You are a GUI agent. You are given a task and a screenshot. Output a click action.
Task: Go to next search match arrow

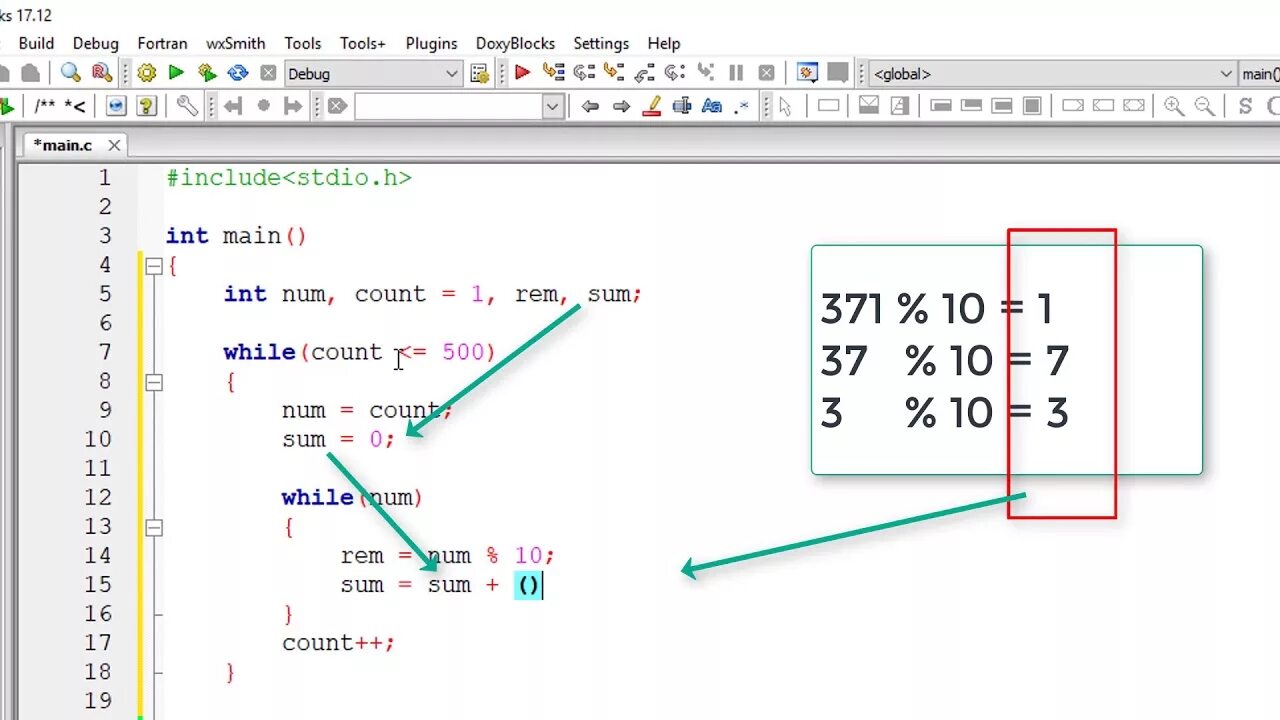click(x=621, y=106)
